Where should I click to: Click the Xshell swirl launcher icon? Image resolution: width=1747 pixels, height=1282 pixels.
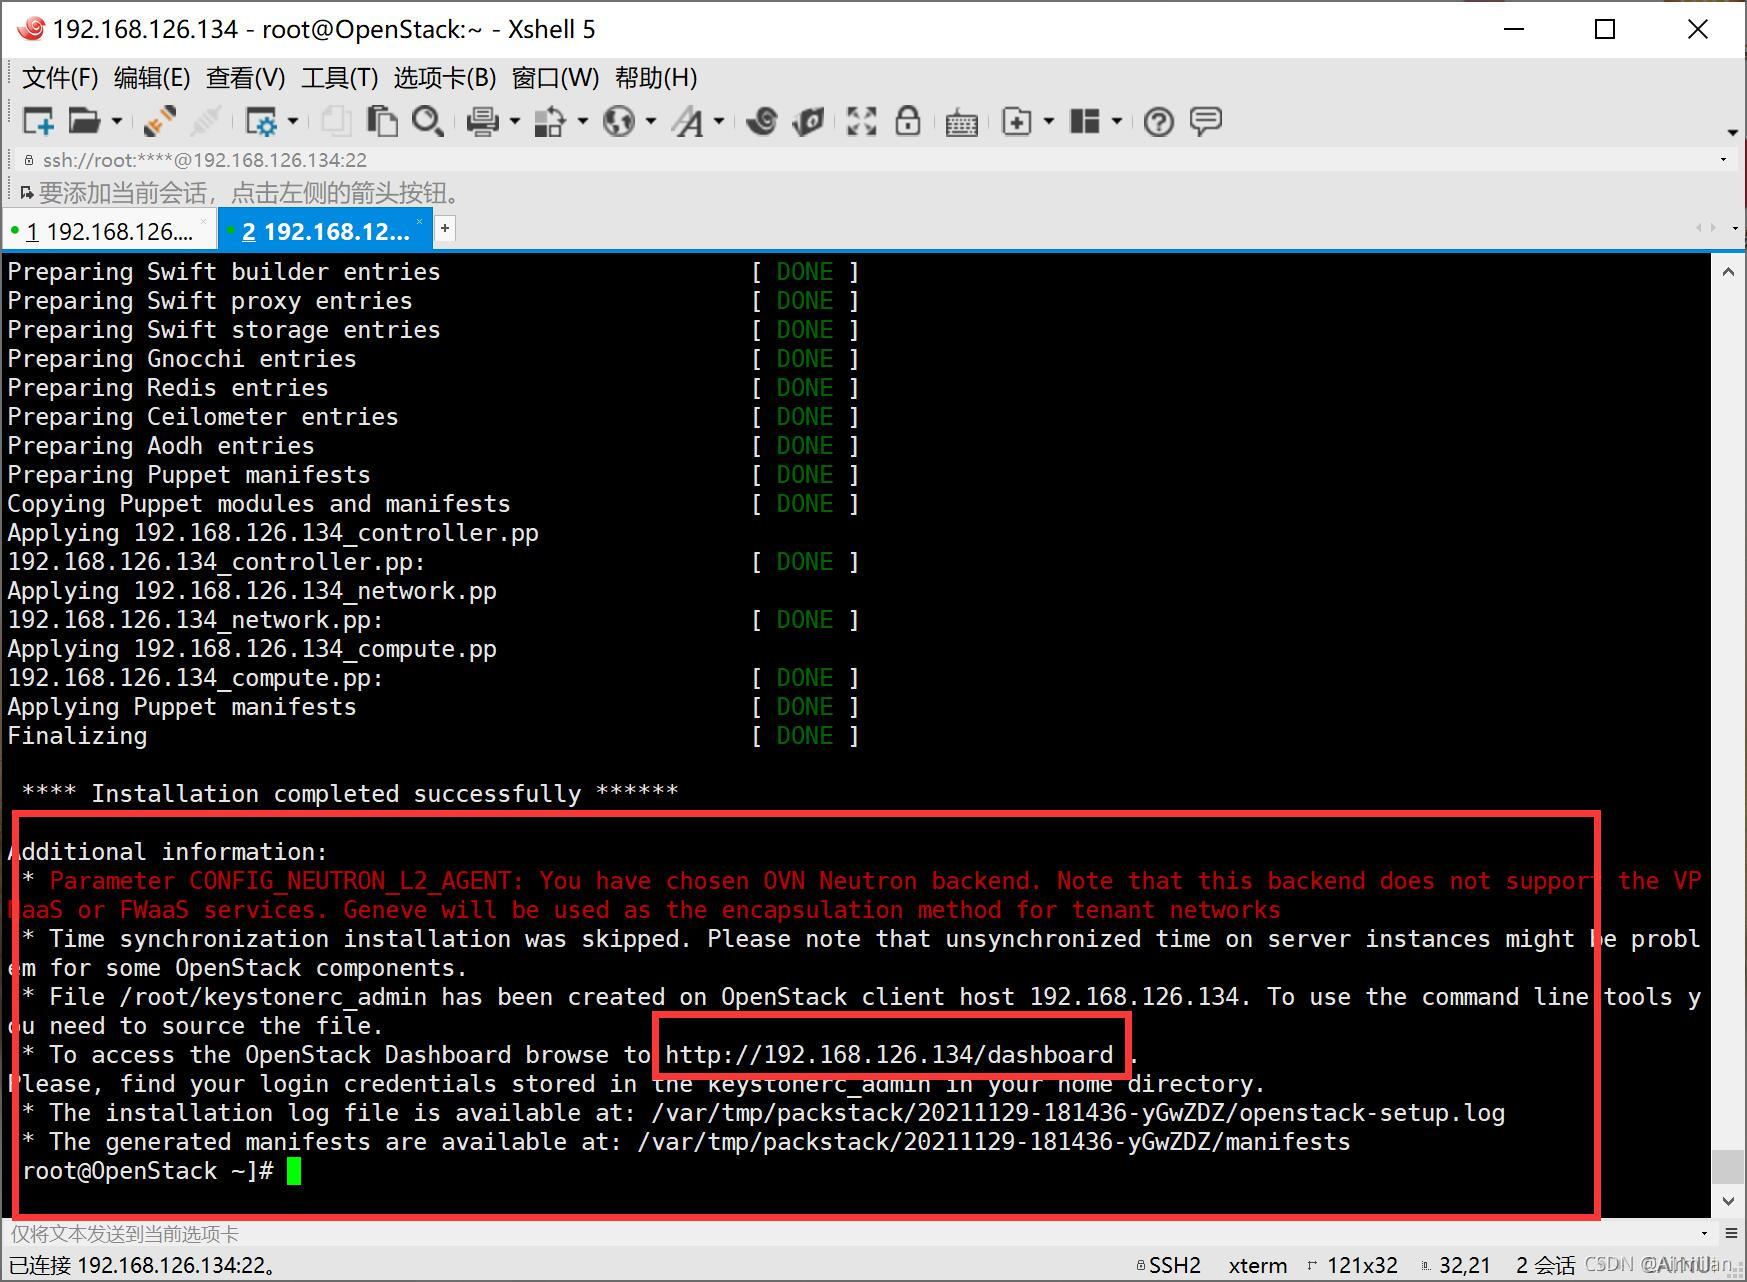tap(762, 121)
